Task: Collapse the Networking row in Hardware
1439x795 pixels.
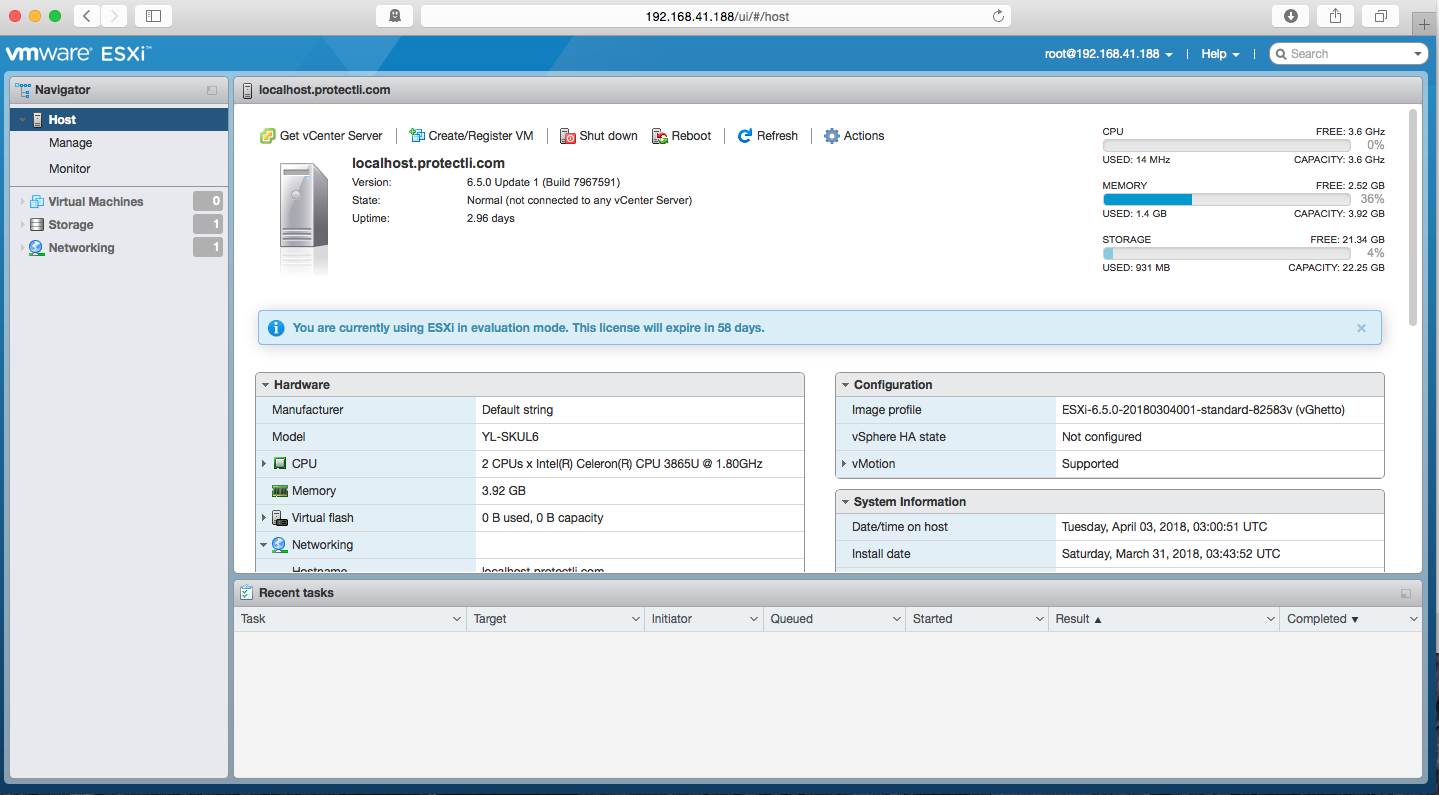Action: tap(264, 545)
